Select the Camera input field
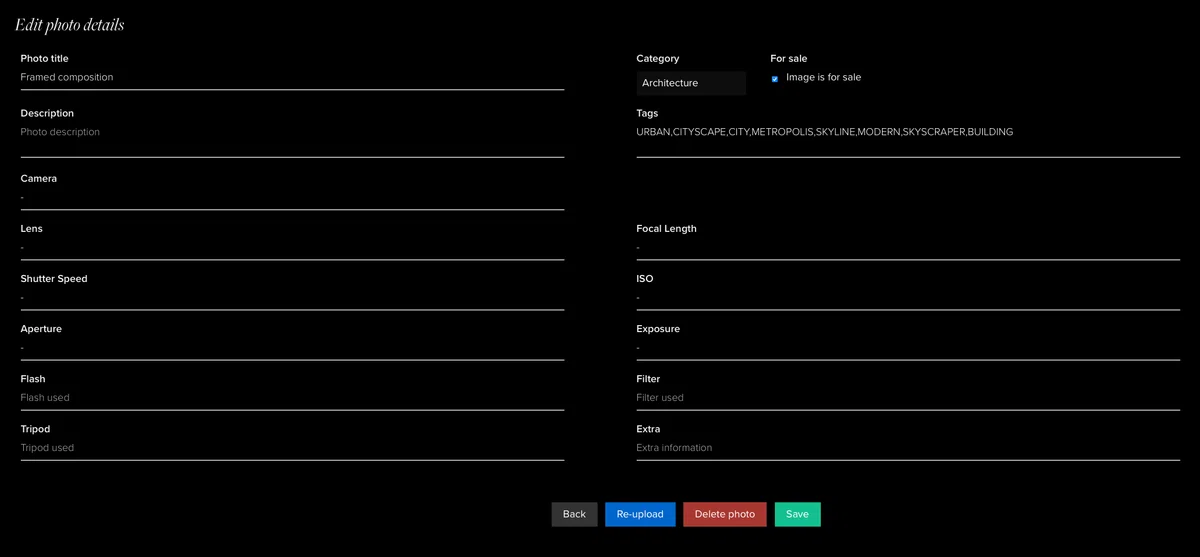Image resolution: width=1200 pixels, height=557 pixels. (292, 198)
